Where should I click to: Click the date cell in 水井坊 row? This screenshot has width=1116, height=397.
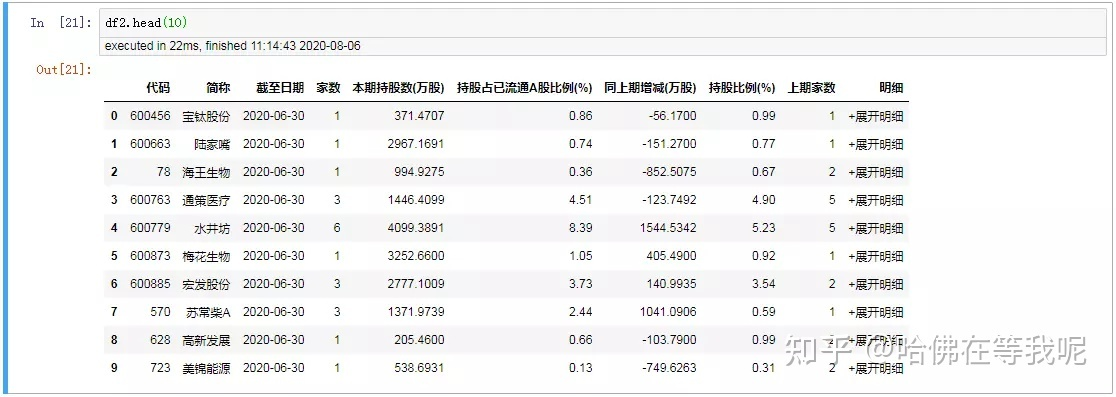[x=273, y=228]
